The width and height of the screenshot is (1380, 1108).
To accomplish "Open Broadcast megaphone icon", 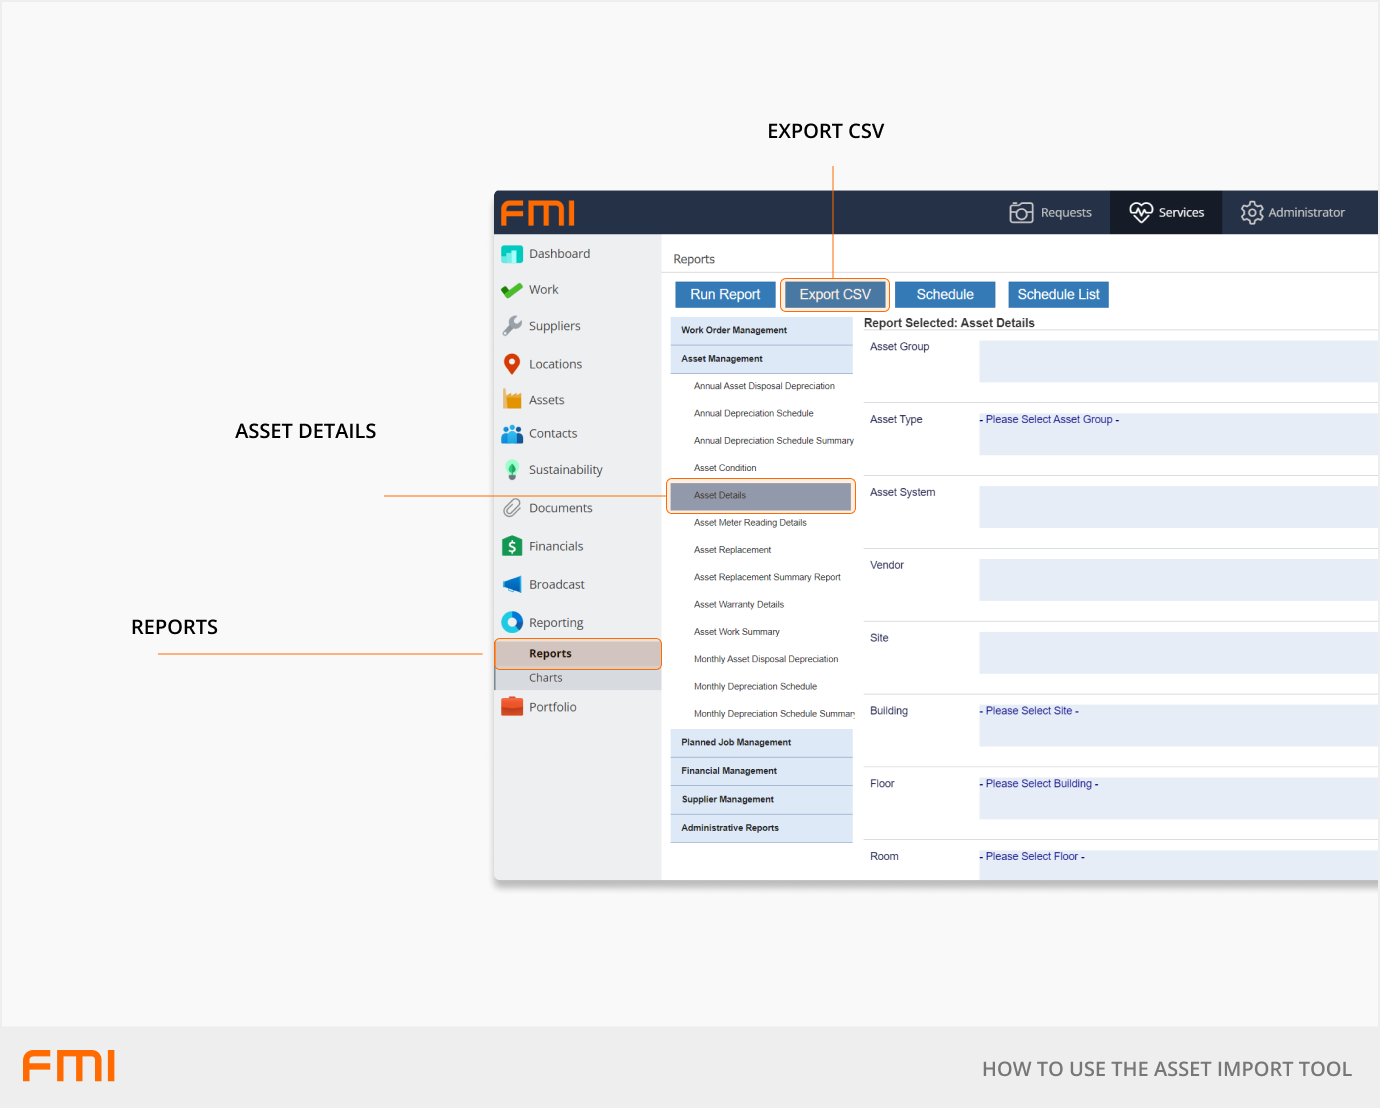I will (x=512, y=585).
